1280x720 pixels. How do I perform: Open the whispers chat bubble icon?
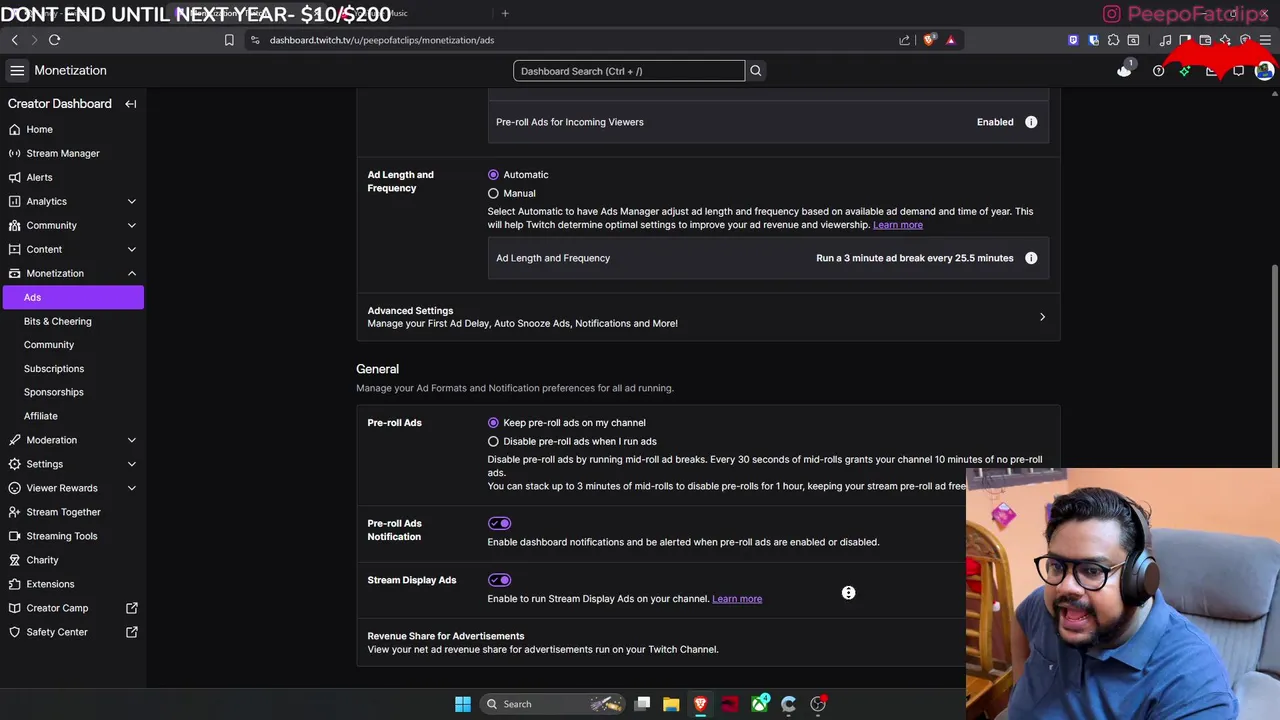click(x=1238, y=70)
